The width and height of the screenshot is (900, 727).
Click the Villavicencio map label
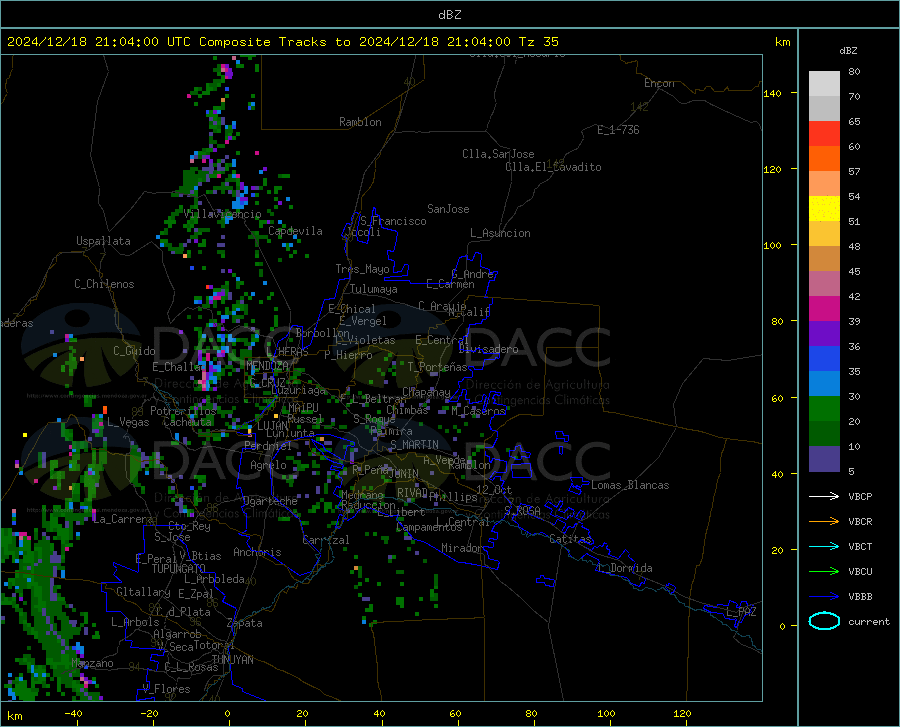pos(223,214)
